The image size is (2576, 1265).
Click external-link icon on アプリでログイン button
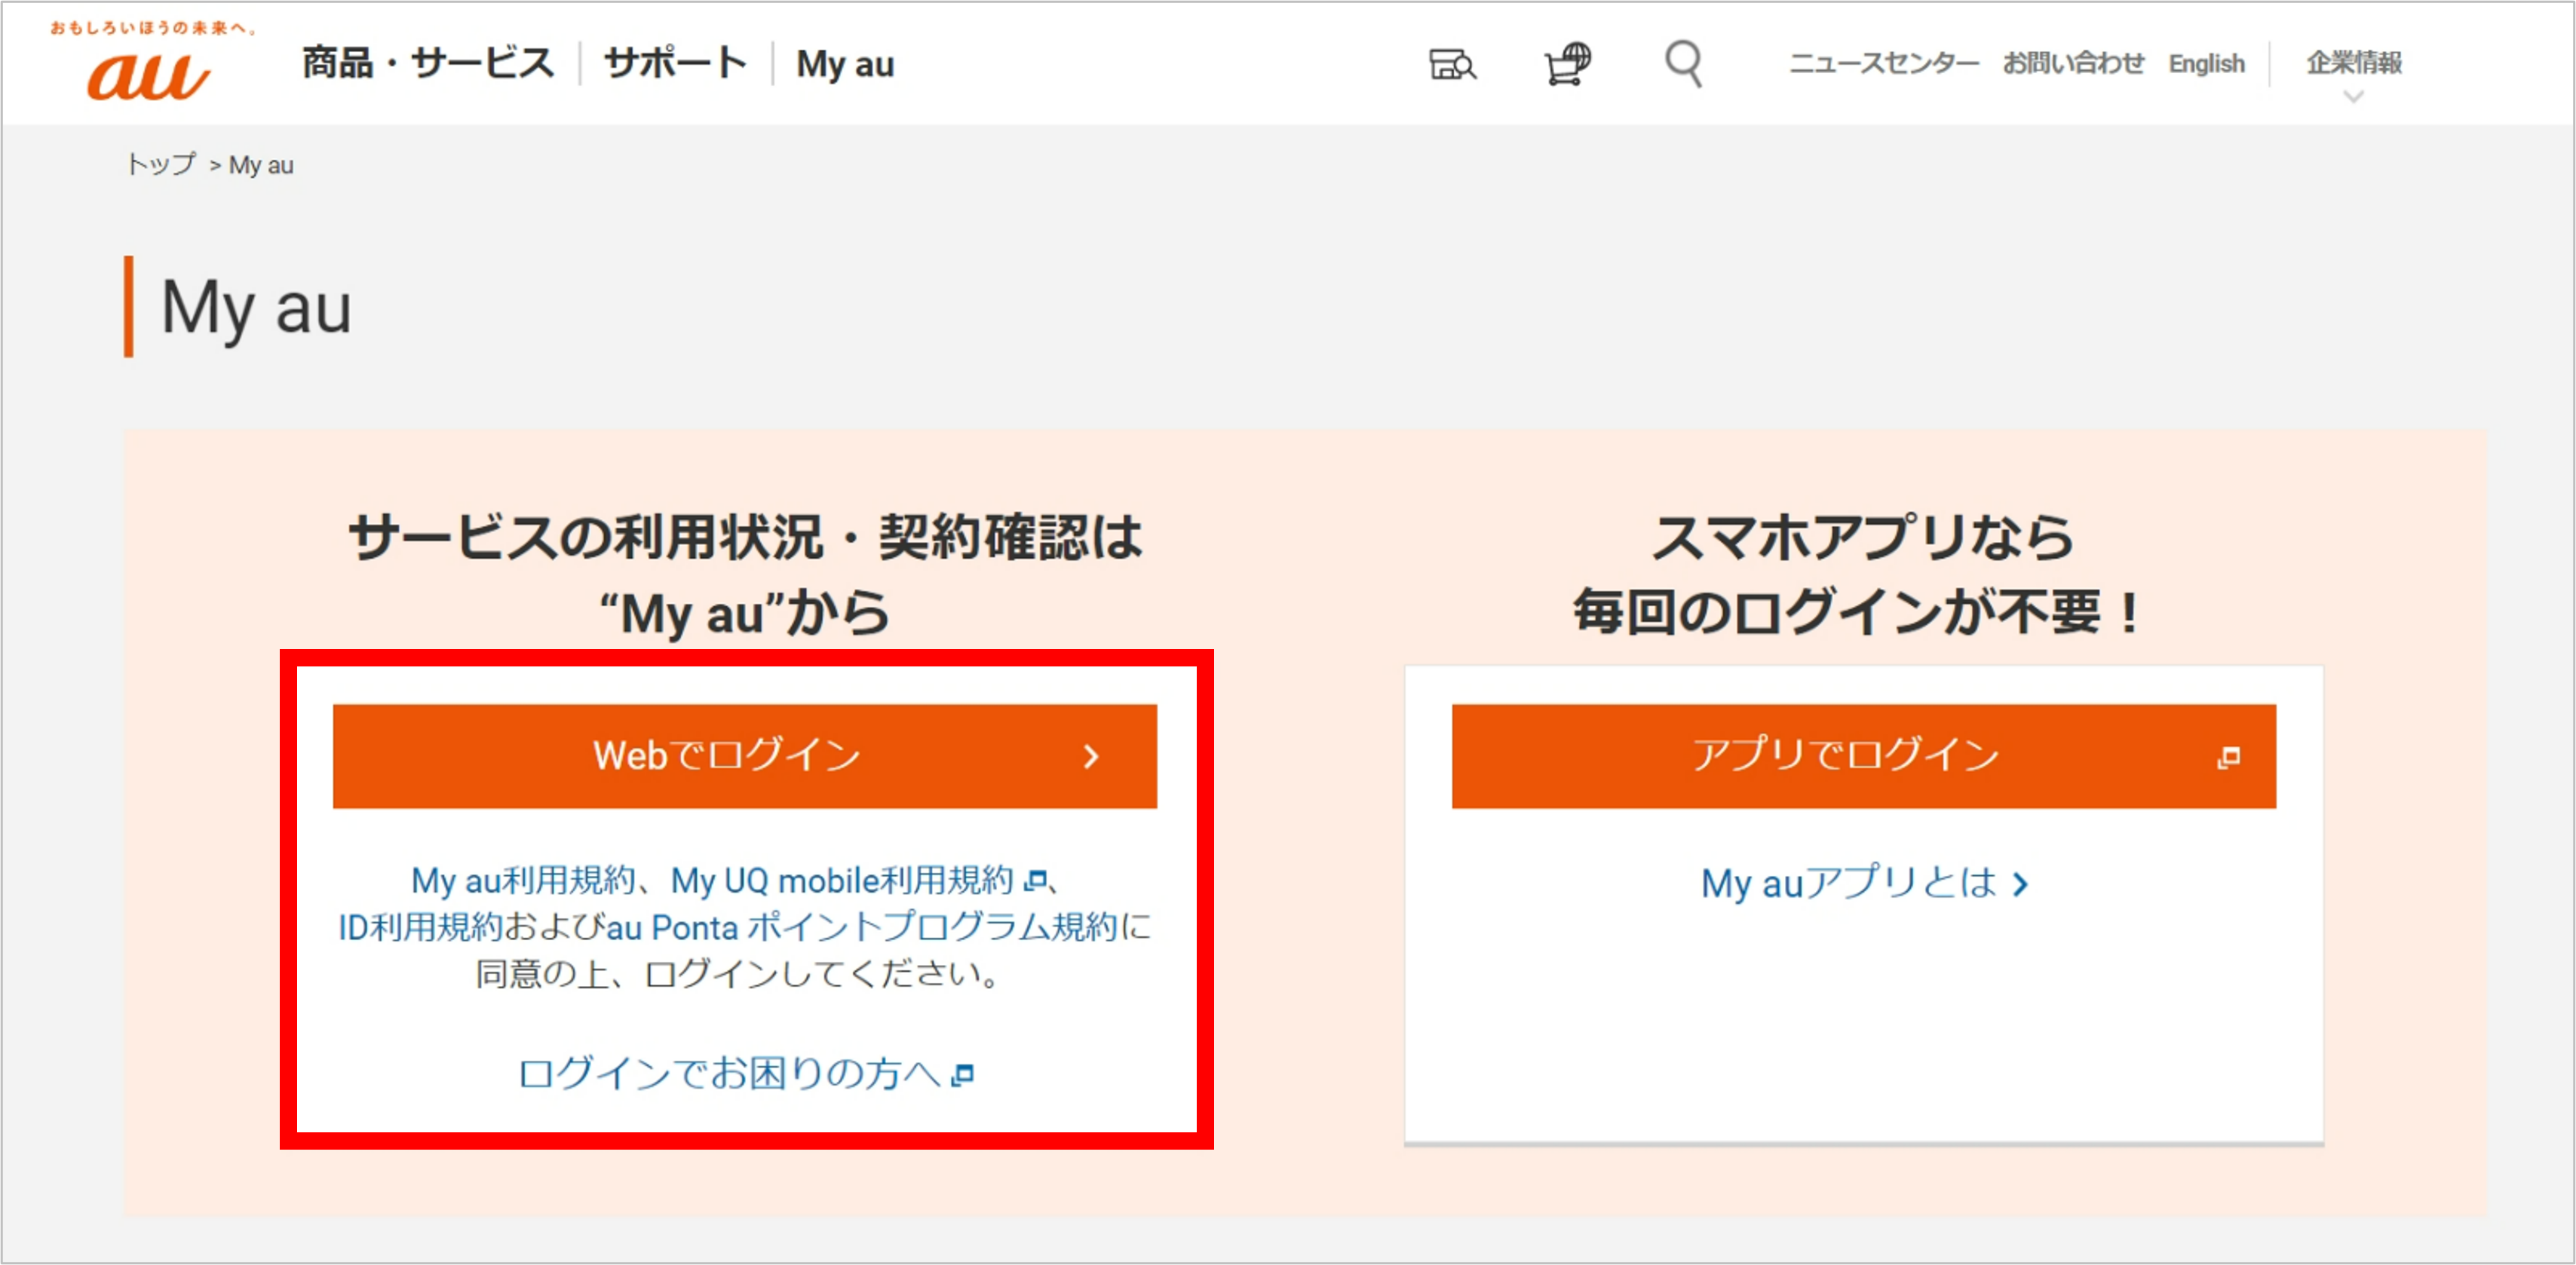pos(2228,758)
